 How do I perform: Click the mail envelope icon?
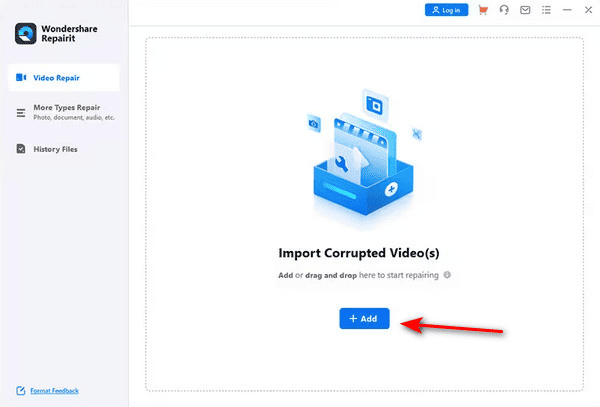tap(525, 10)
